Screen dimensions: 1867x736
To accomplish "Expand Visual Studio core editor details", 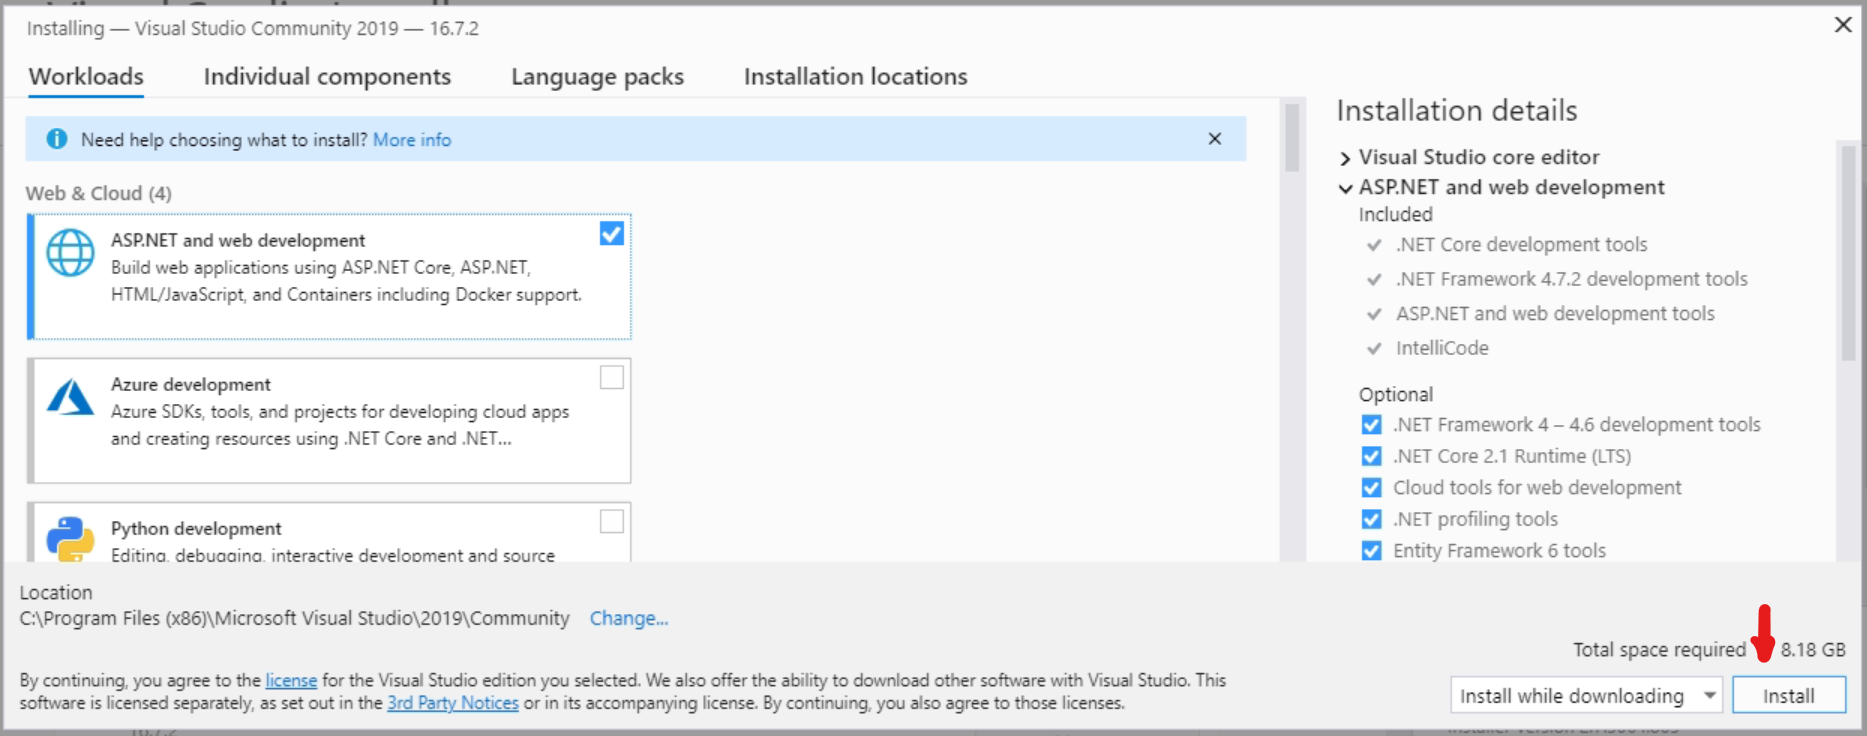I will point(1346,158).
